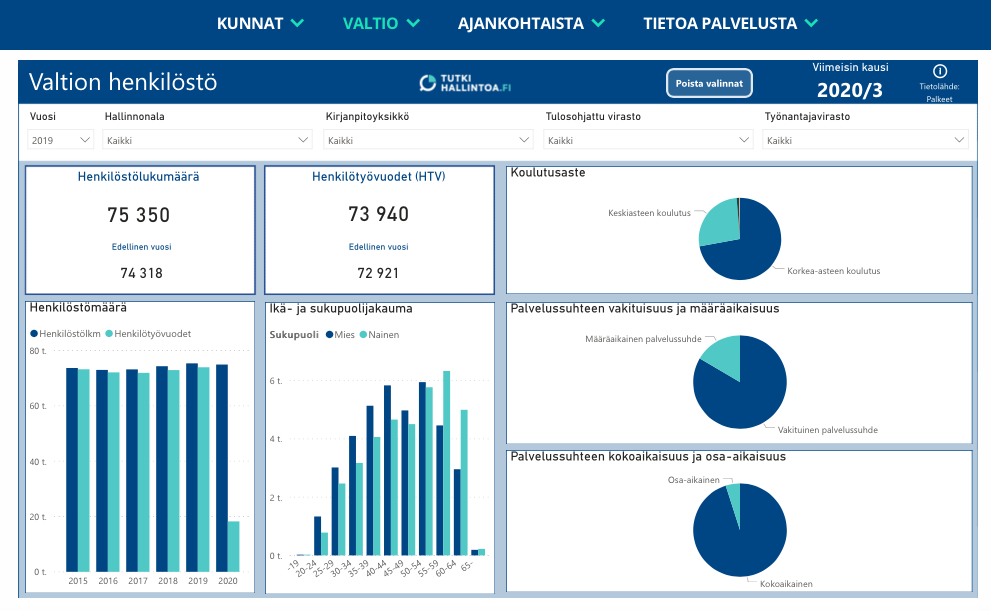Click the Henkilöstölukumäärä card

click(x=139, y=231)
